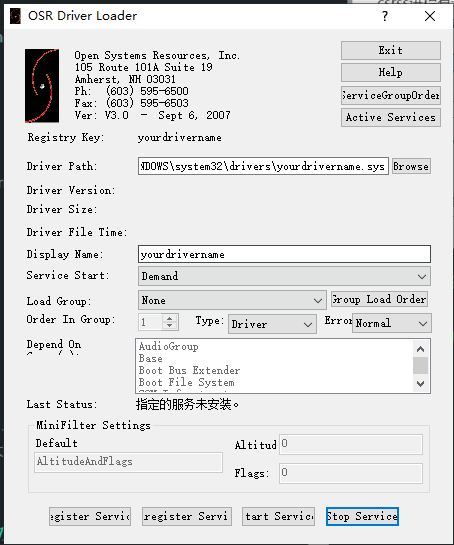Click the Stop Service button
Screen dimensions: 454x545
[x=362, y=516]
